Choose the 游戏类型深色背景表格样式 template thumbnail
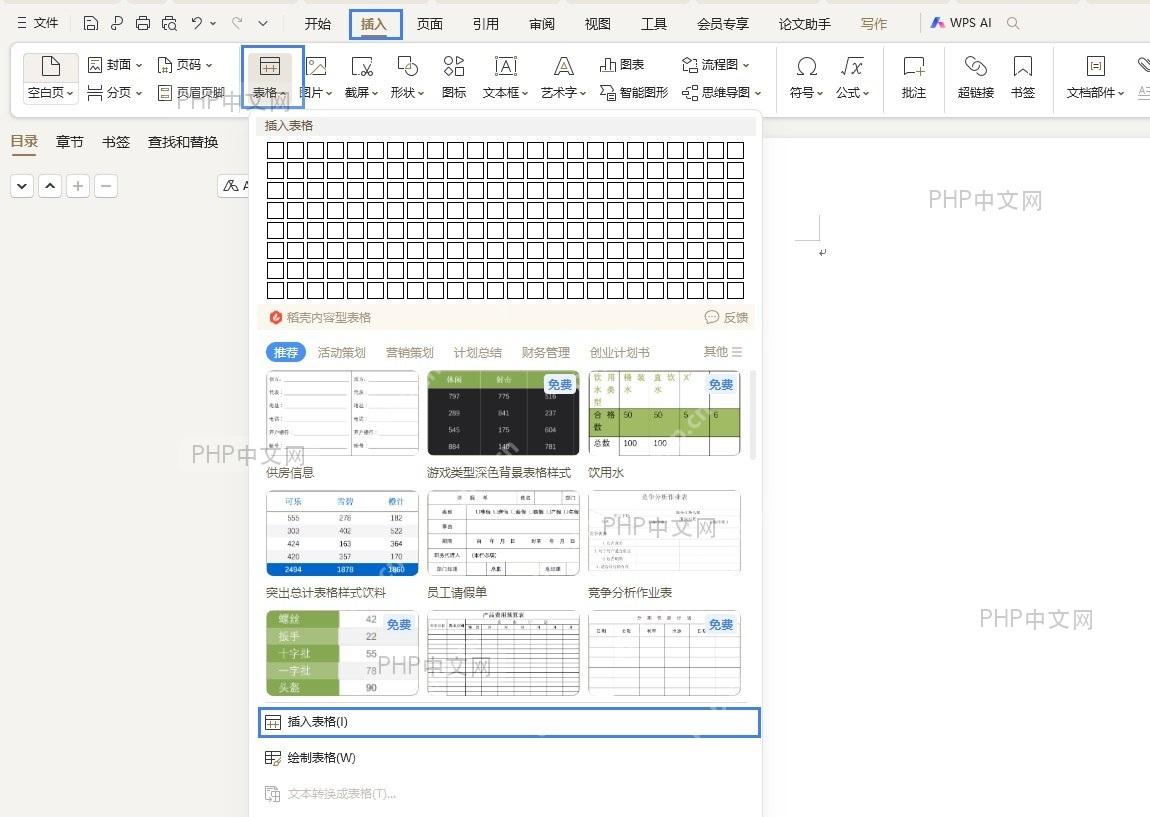Viewport: 1150px width, 817px height. [503, 413]
